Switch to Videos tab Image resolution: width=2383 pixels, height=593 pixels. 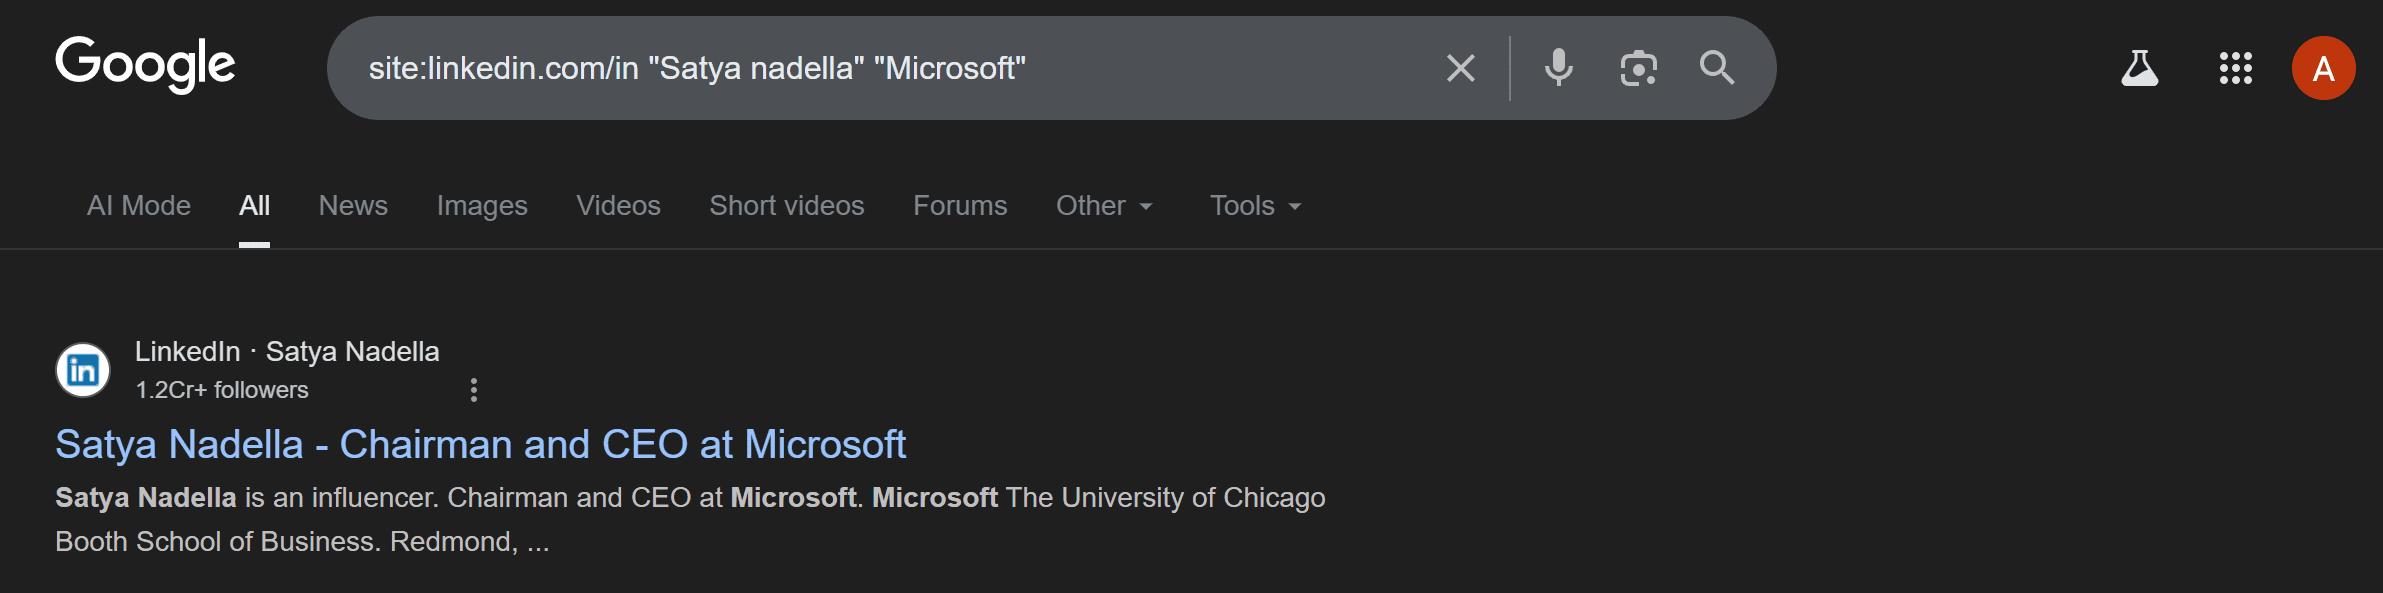click(x=618, y=205)
